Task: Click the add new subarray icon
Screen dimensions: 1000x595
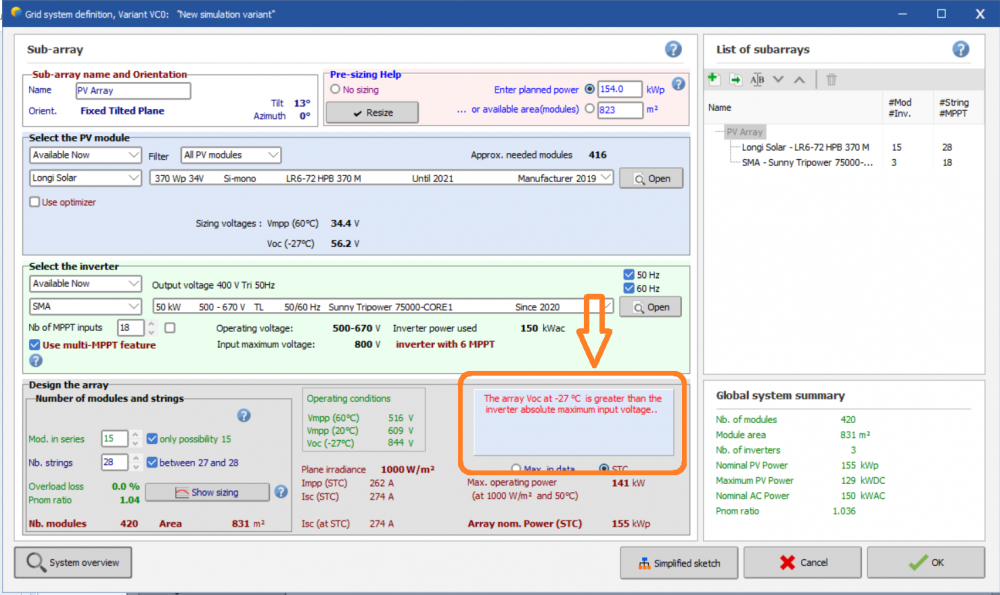Action: click(713, 79)
